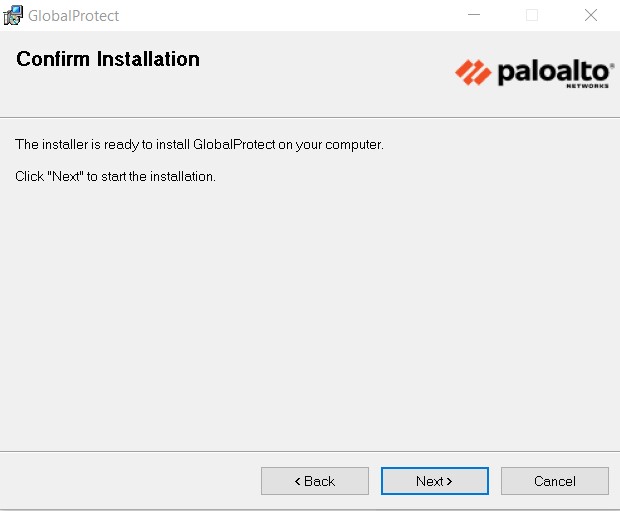
Task: Click the "Confirm Installation" heading
Action: [x=108, y=59]
